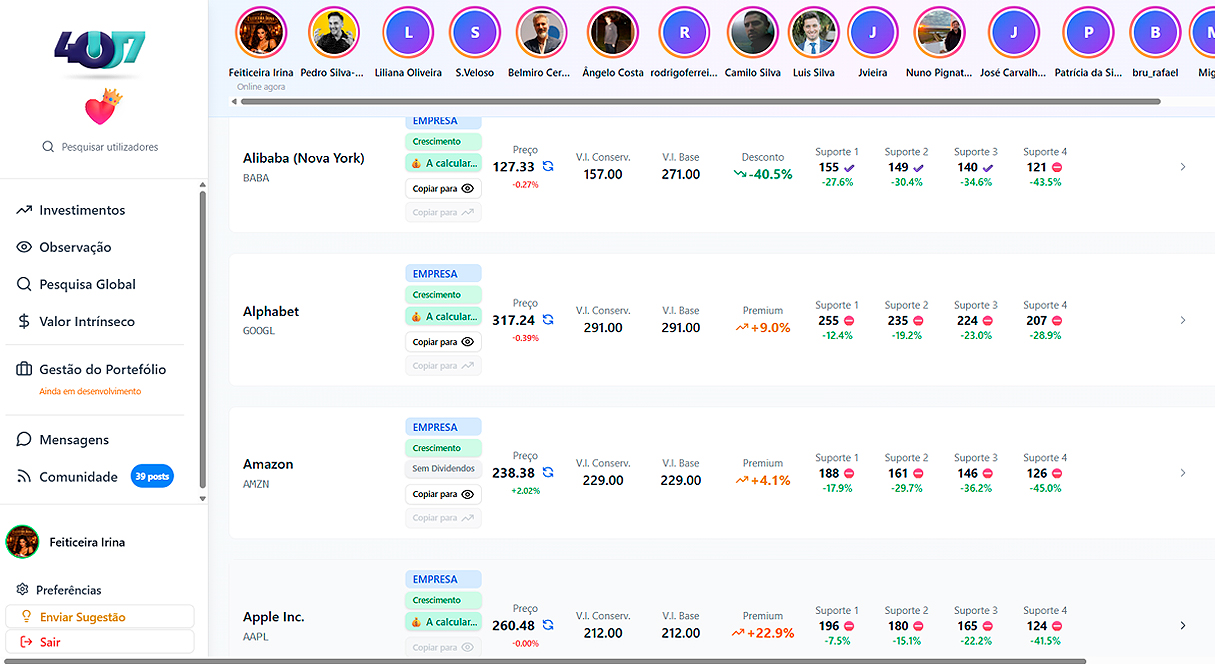The image size is (1215, 664).
Task: Click the Enviar Sugestão button
Action: click(100, 617)
